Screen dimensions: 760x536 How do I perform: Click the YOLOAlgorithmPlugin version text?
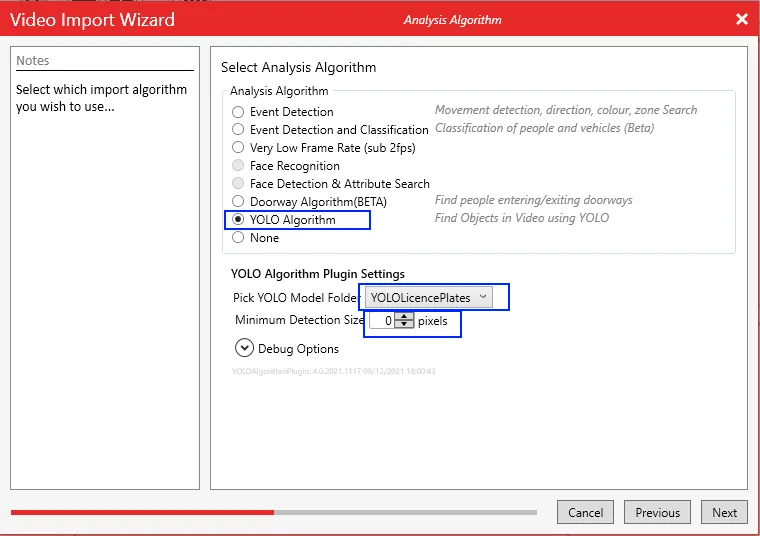point(333,371)
